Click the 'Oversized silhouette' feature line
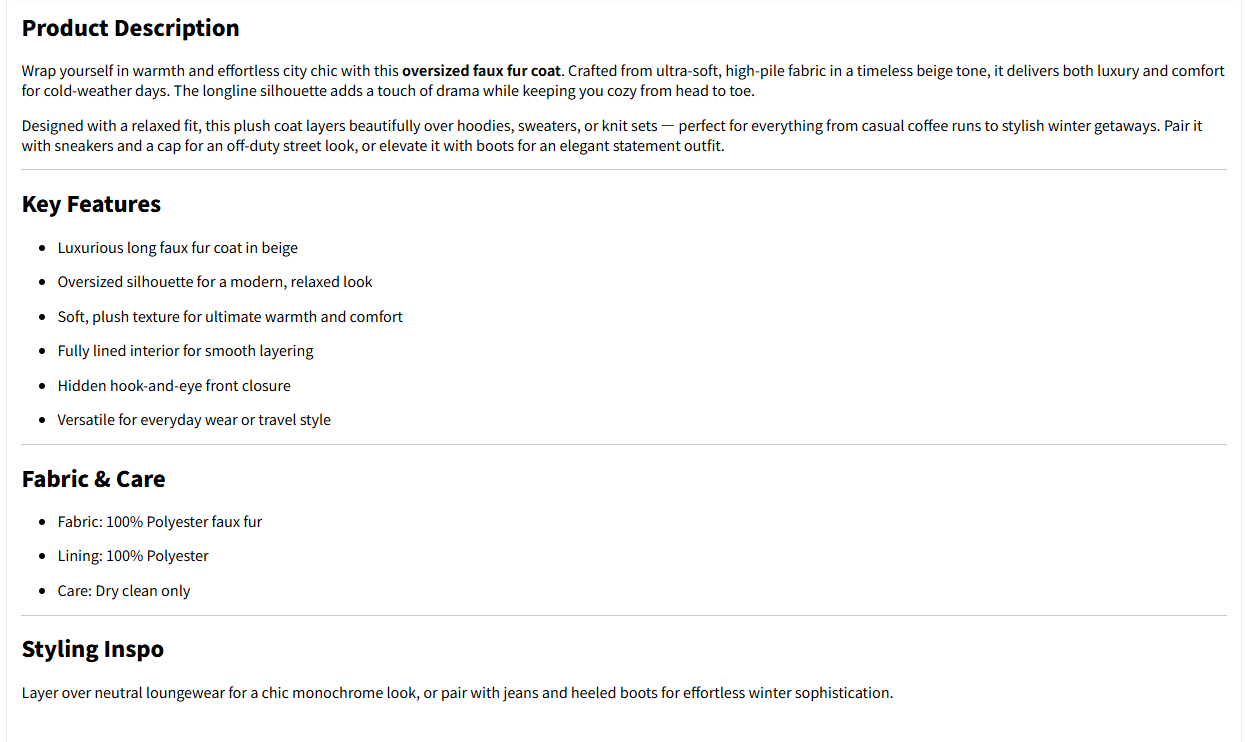 coord(215,282)
